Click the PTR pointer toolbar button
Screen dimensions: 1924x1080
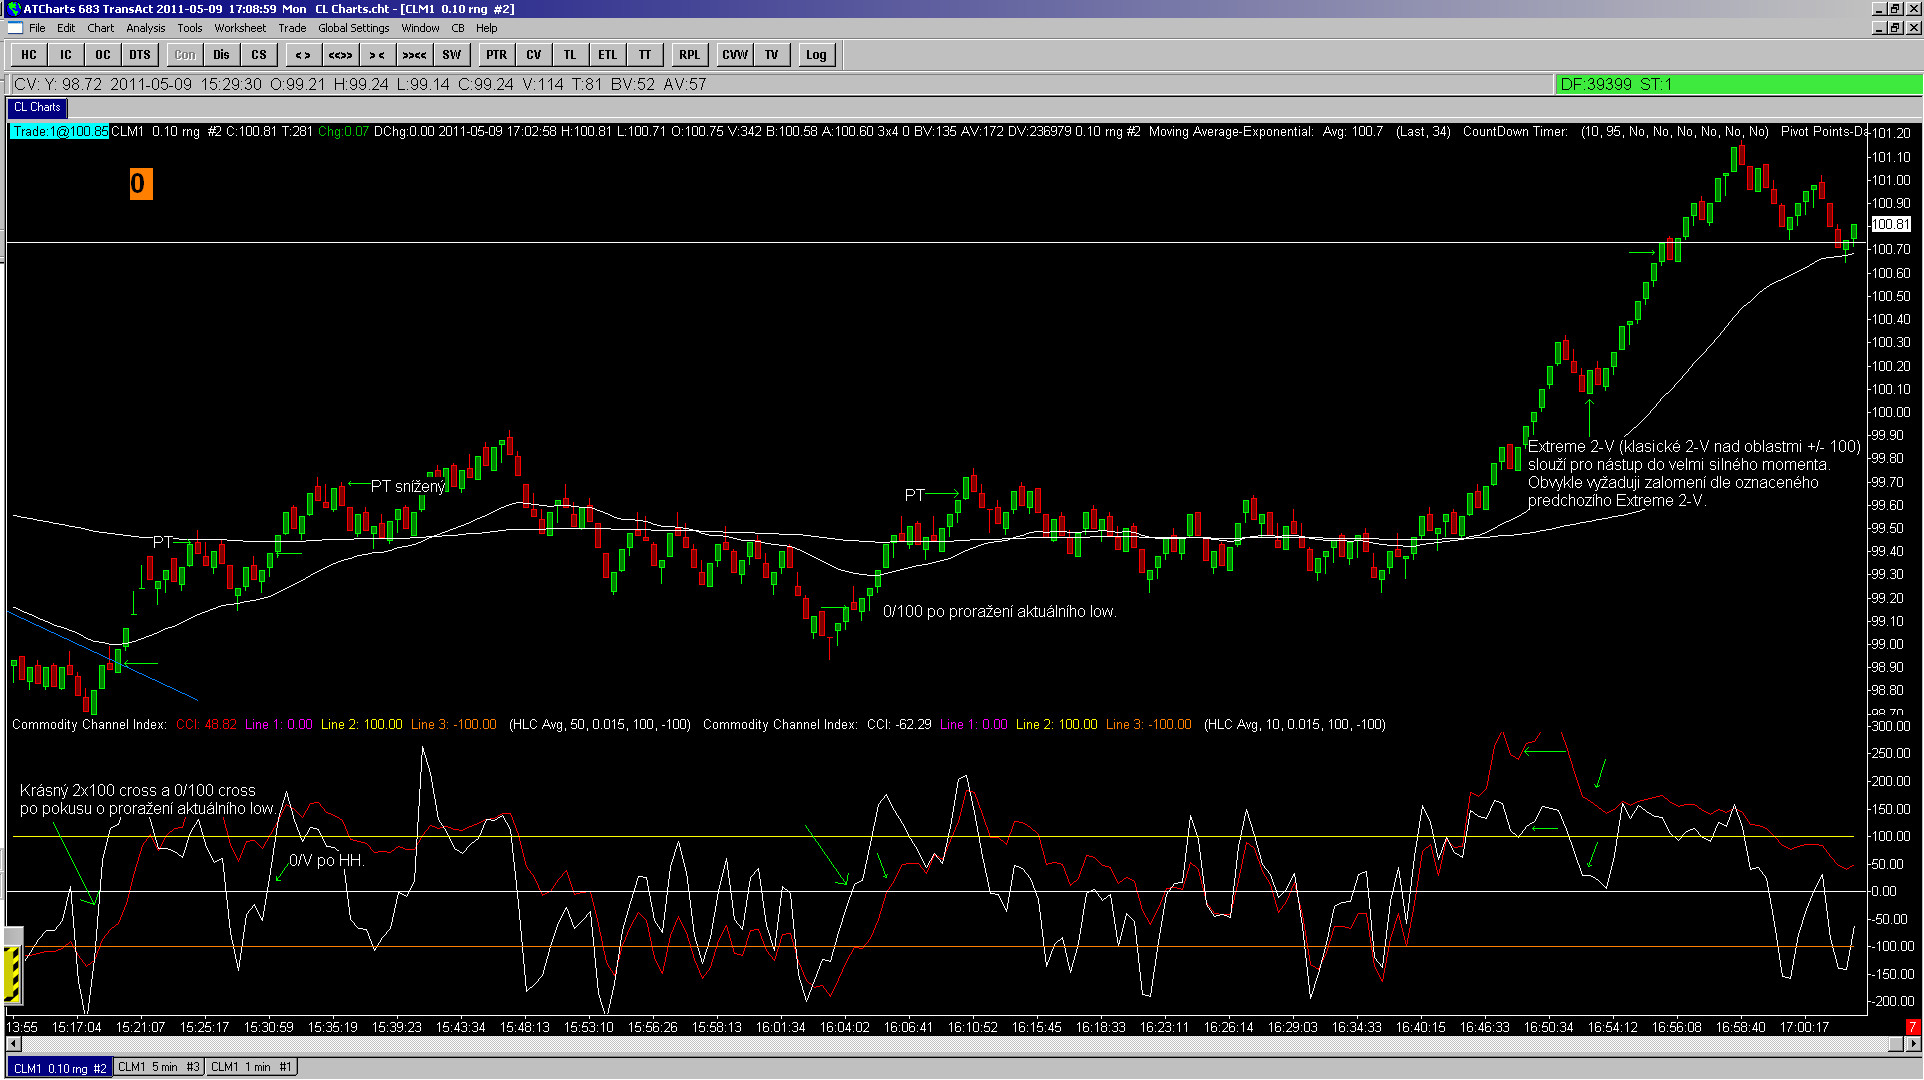point(496,55)
